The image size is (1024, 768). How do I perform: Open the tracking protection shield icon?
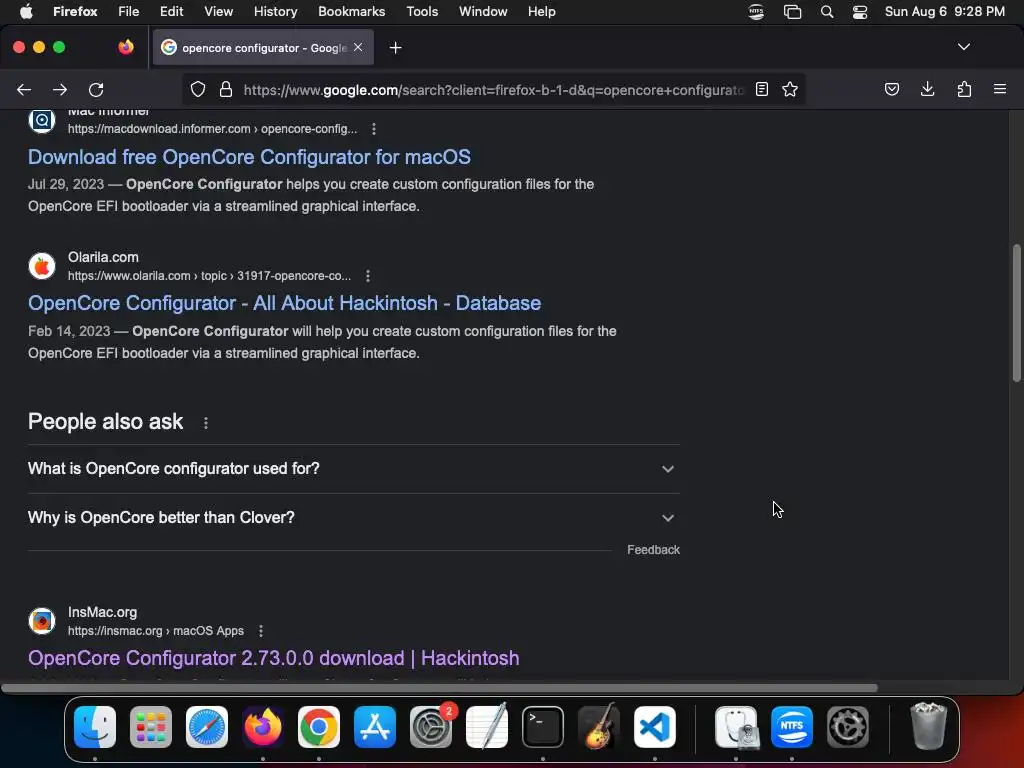coord(198,89)
